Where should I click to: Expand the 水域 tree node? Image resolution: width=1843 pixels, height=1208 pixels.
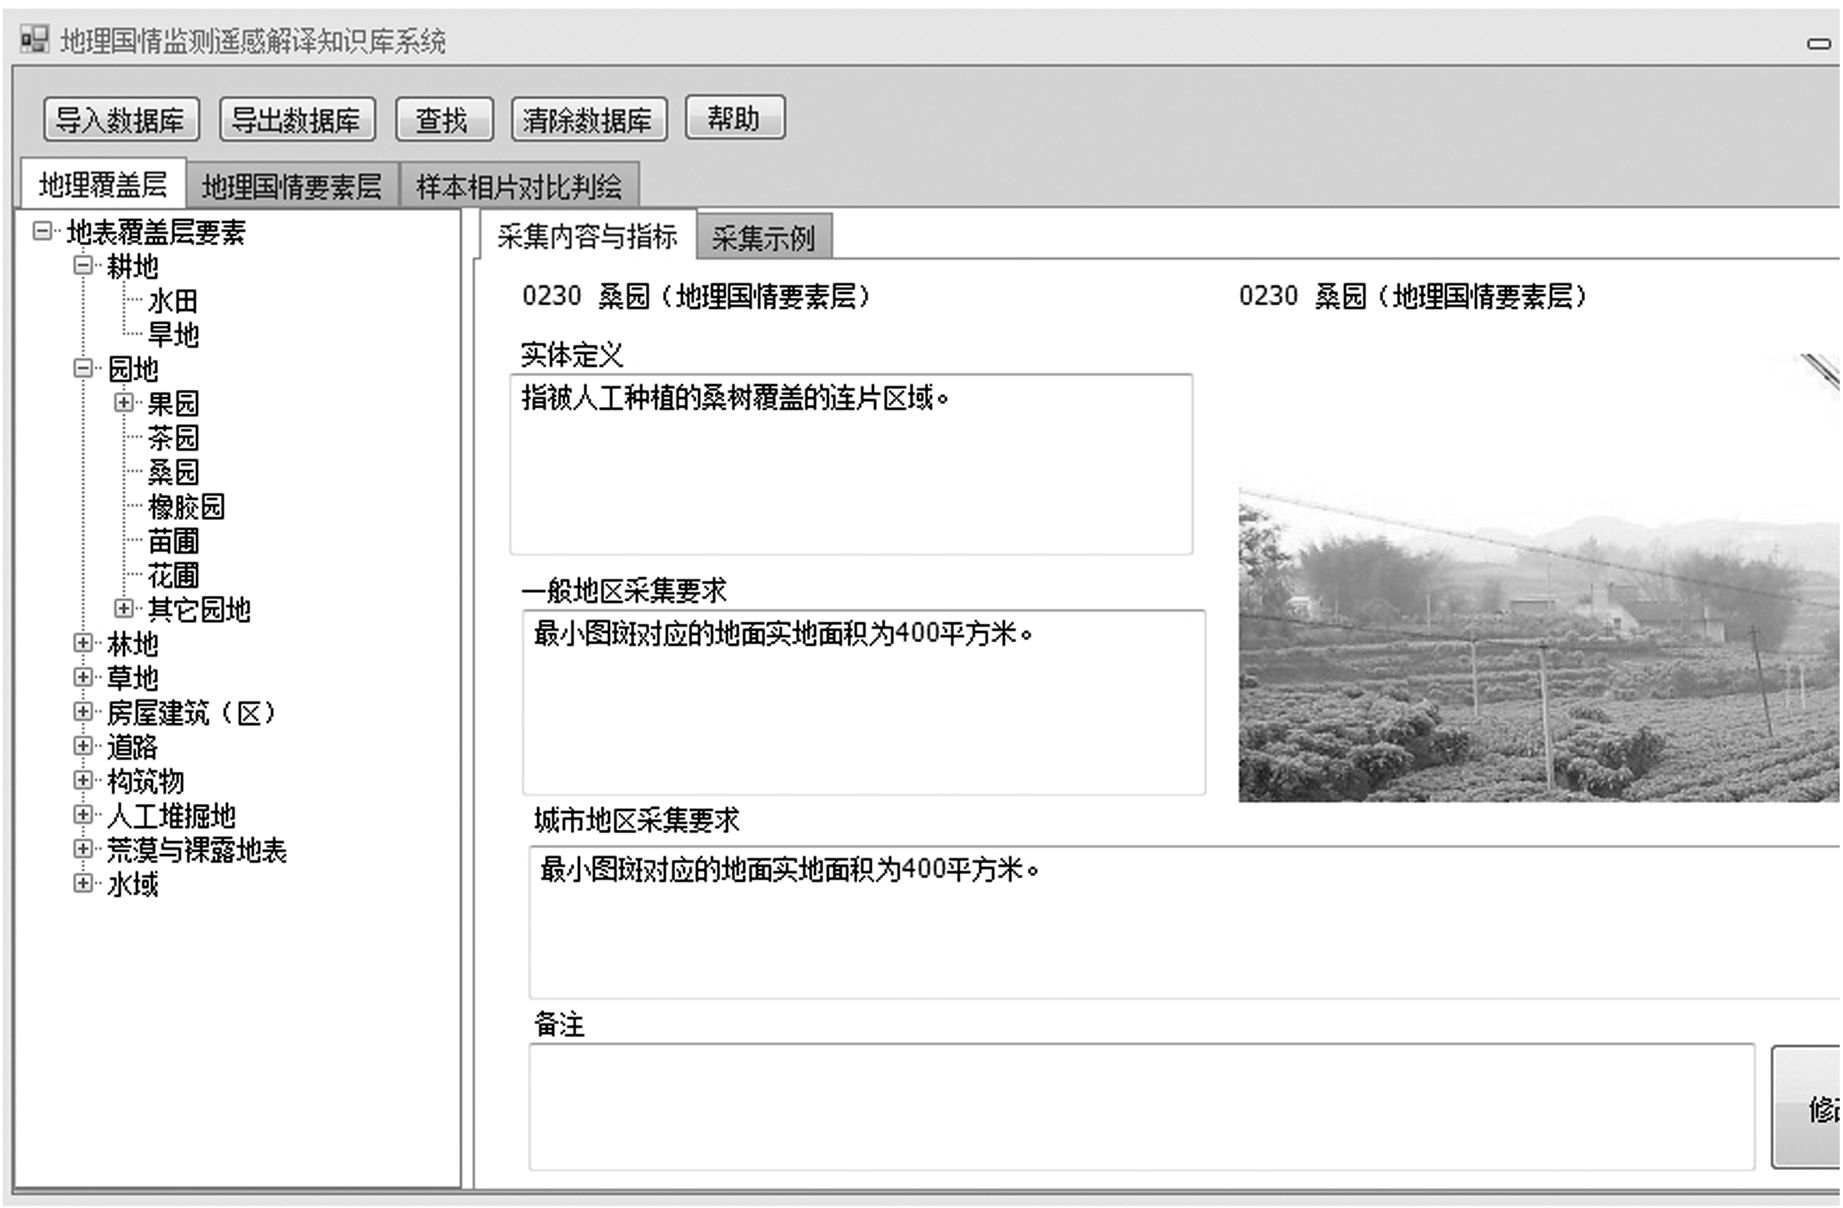tap(83, 884)
